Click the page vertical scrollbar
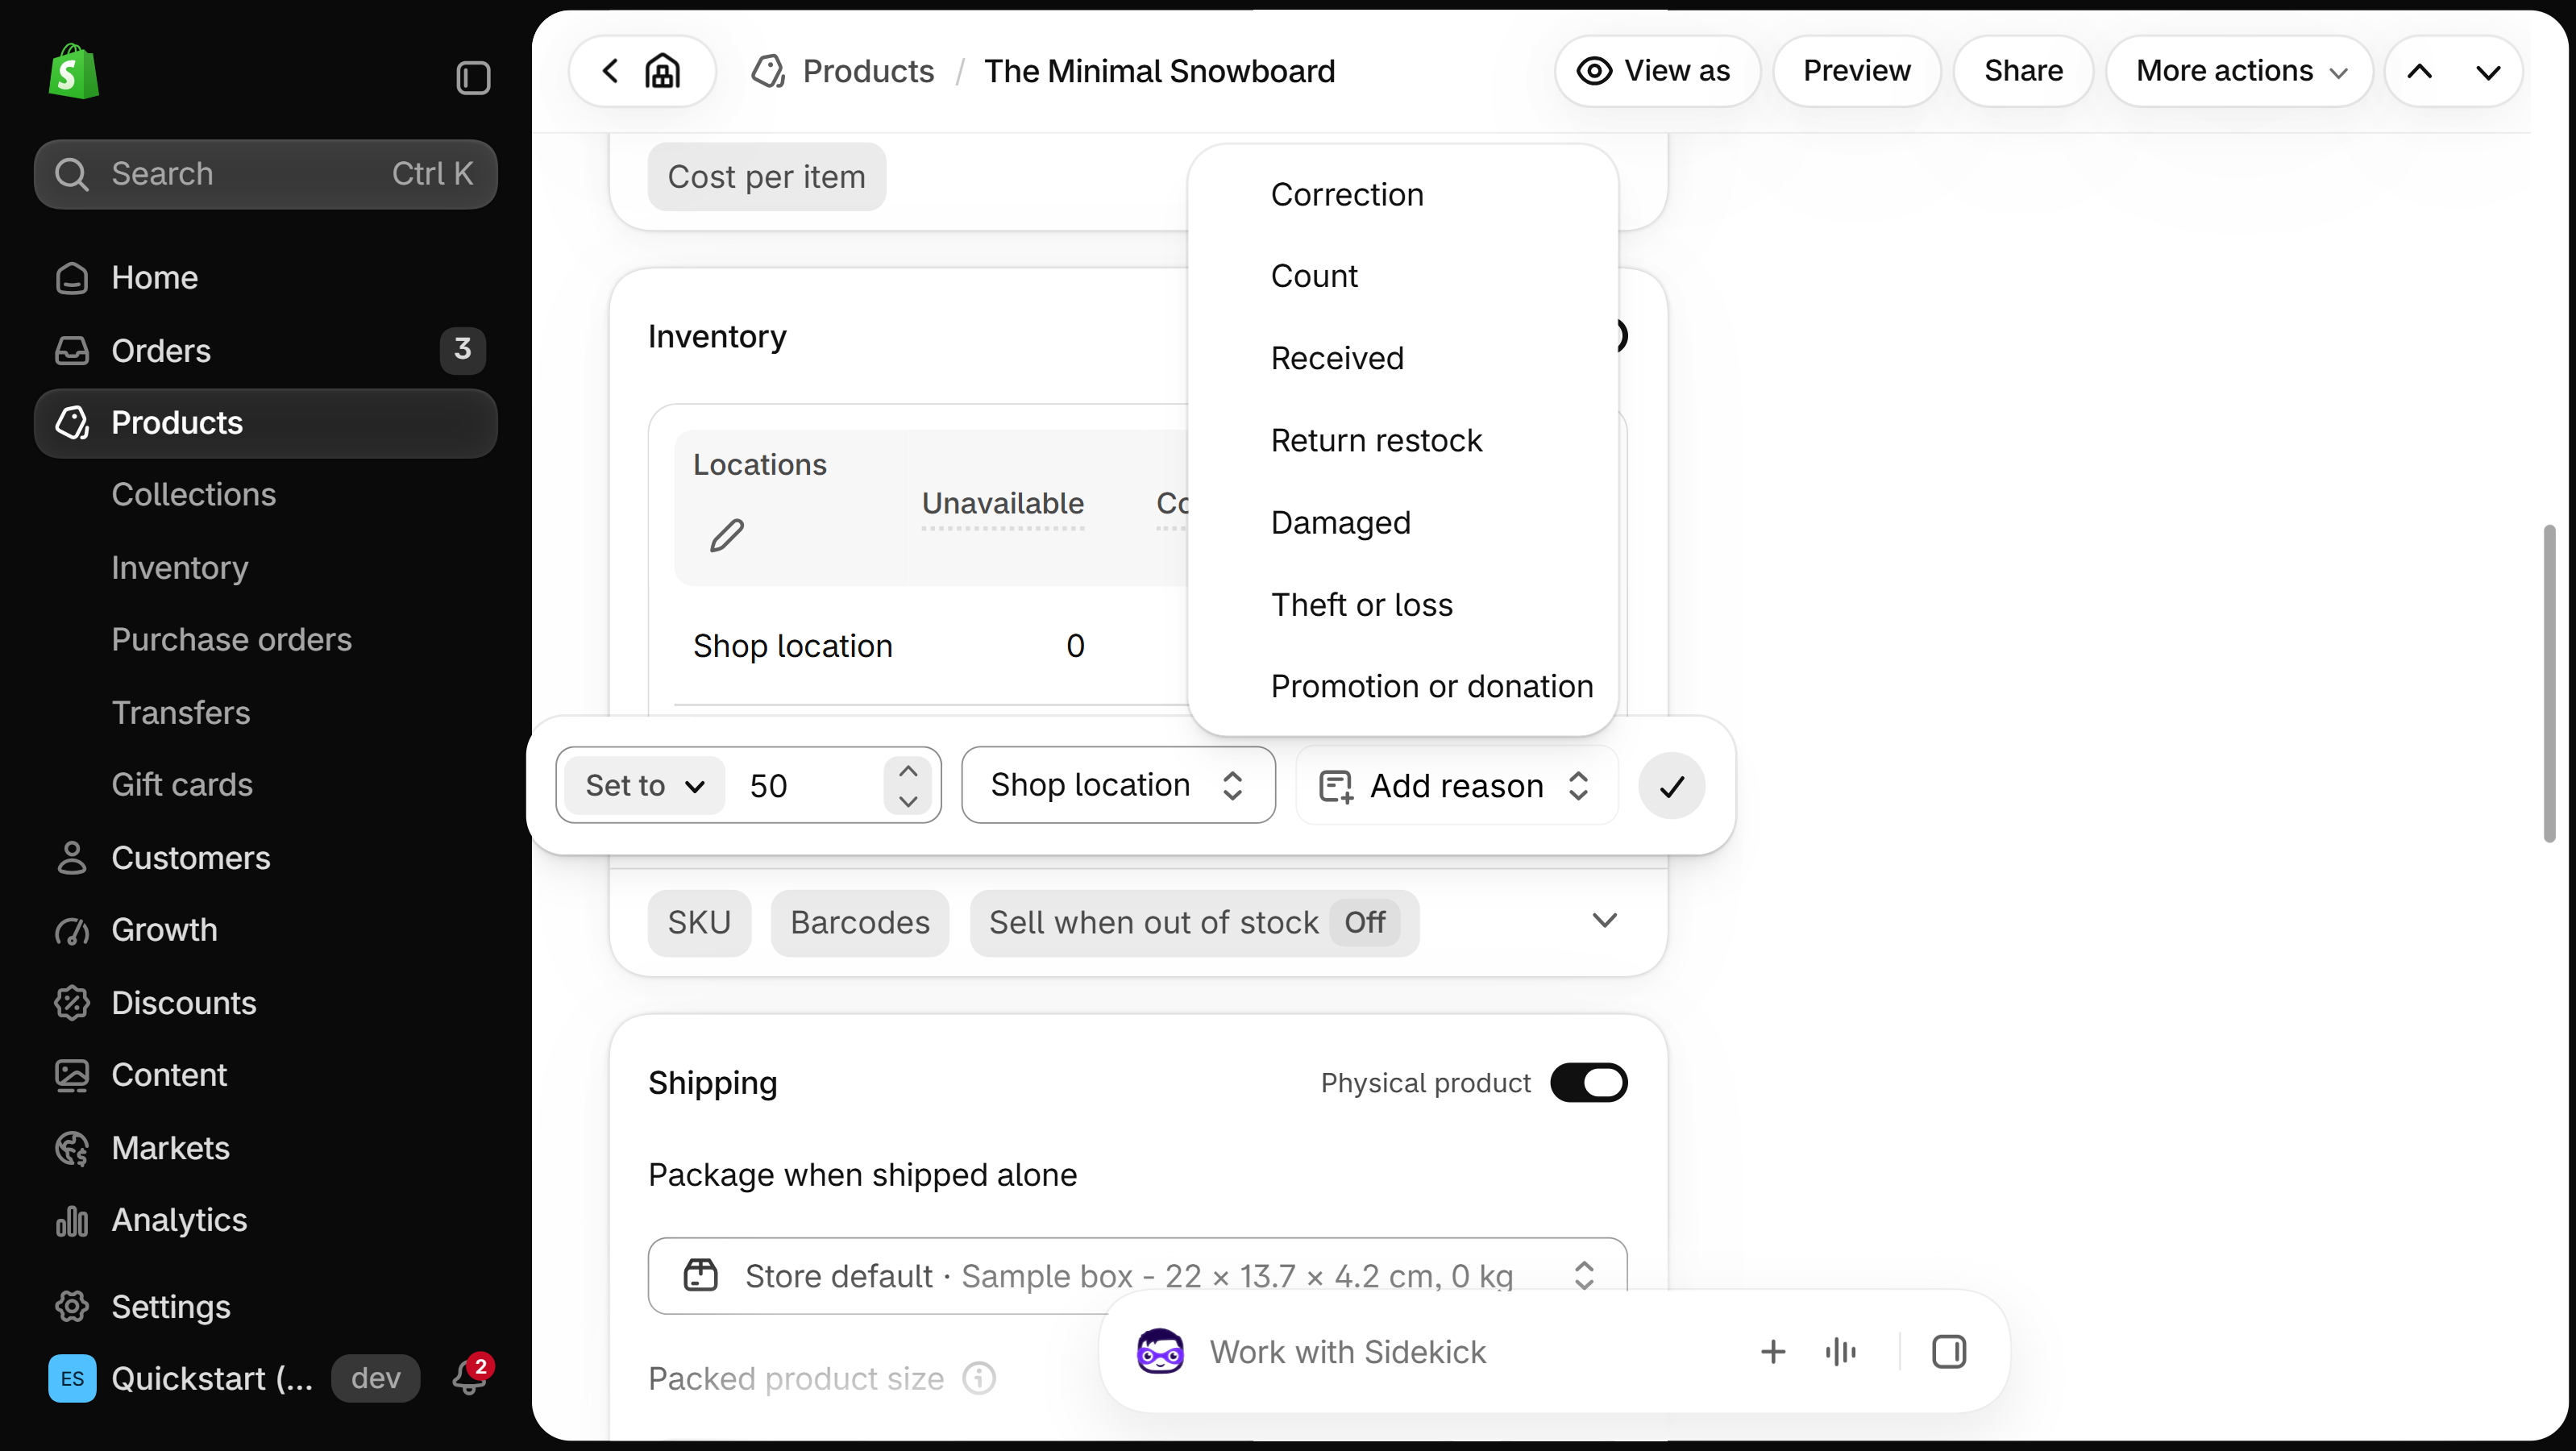Image resolution: width=2576 pixels, height=1451 pixels. [x=2548, y=684]
